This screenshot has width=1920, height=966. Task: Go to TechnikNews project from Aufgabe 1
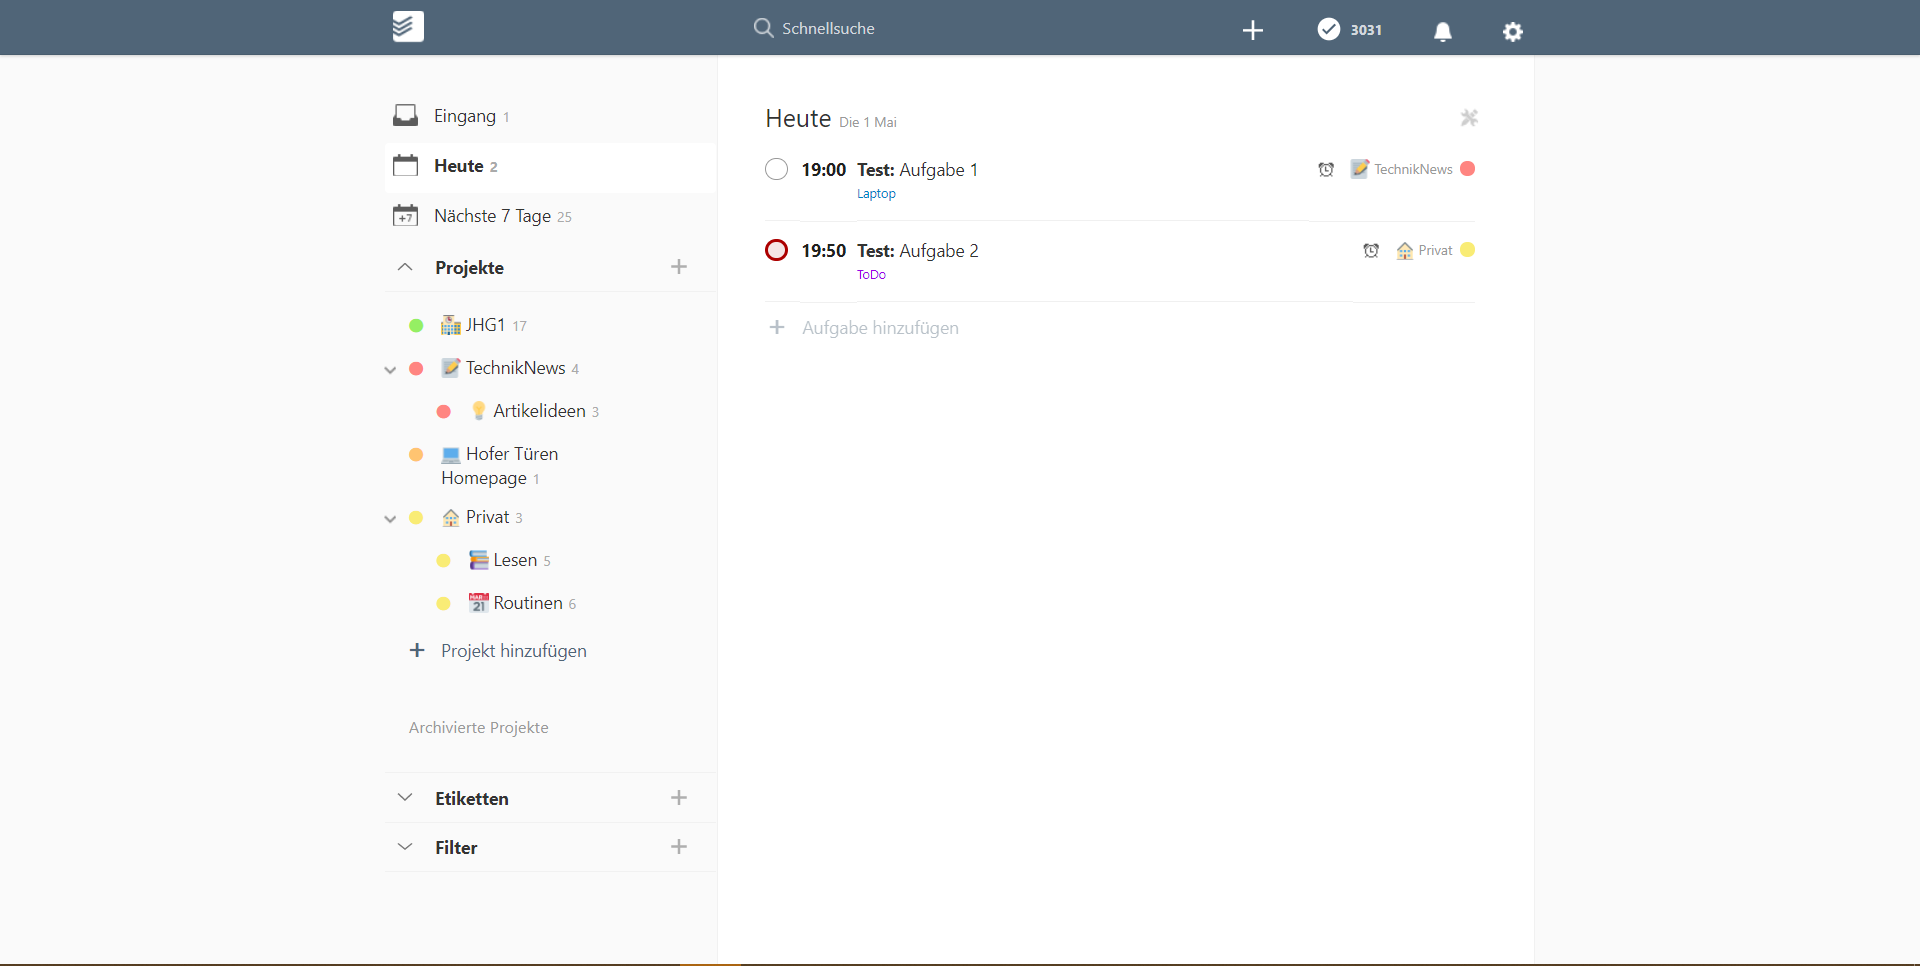[x=1413, y=169]
